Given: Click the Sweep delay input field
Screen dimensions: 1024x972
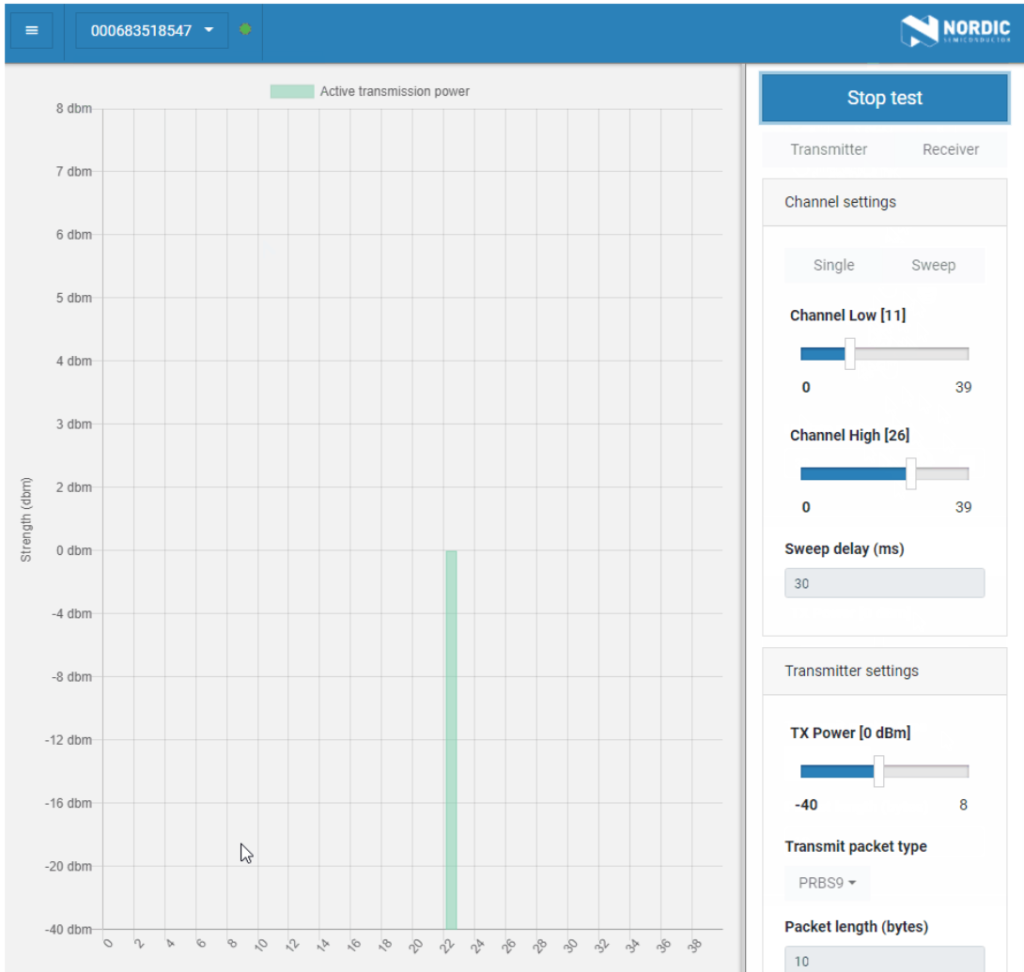Looking at the screenshot, I should point(884,584).
